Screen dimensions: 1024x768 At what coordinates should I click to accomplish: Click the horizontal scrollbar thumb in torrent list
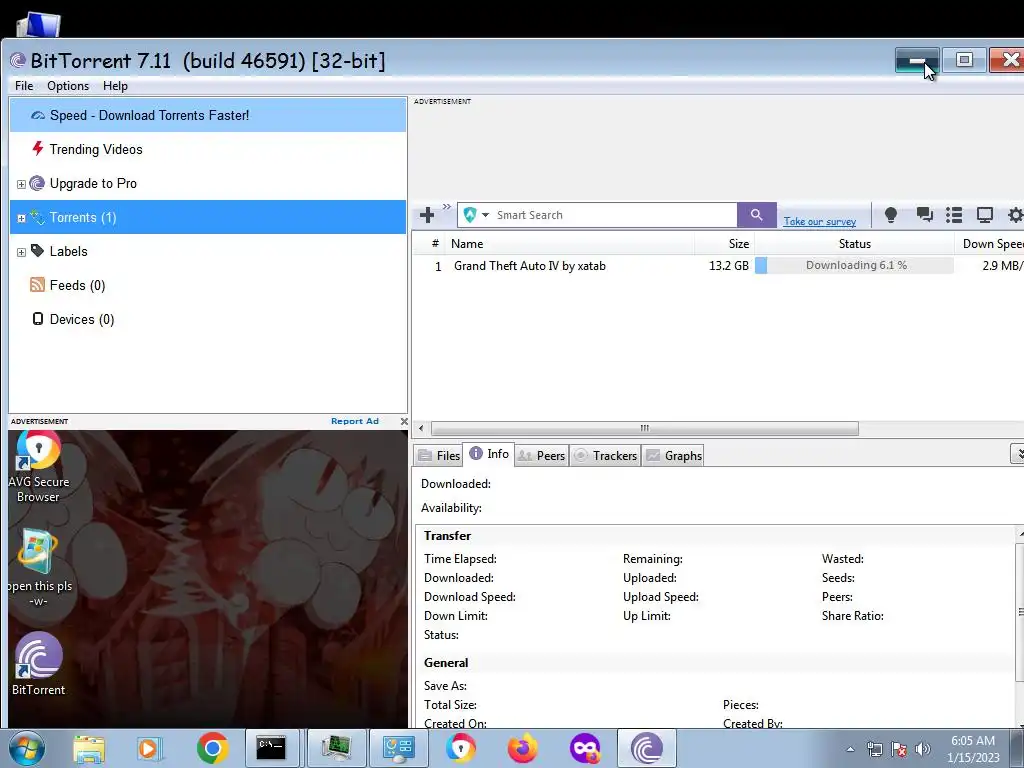click(645, 428)
